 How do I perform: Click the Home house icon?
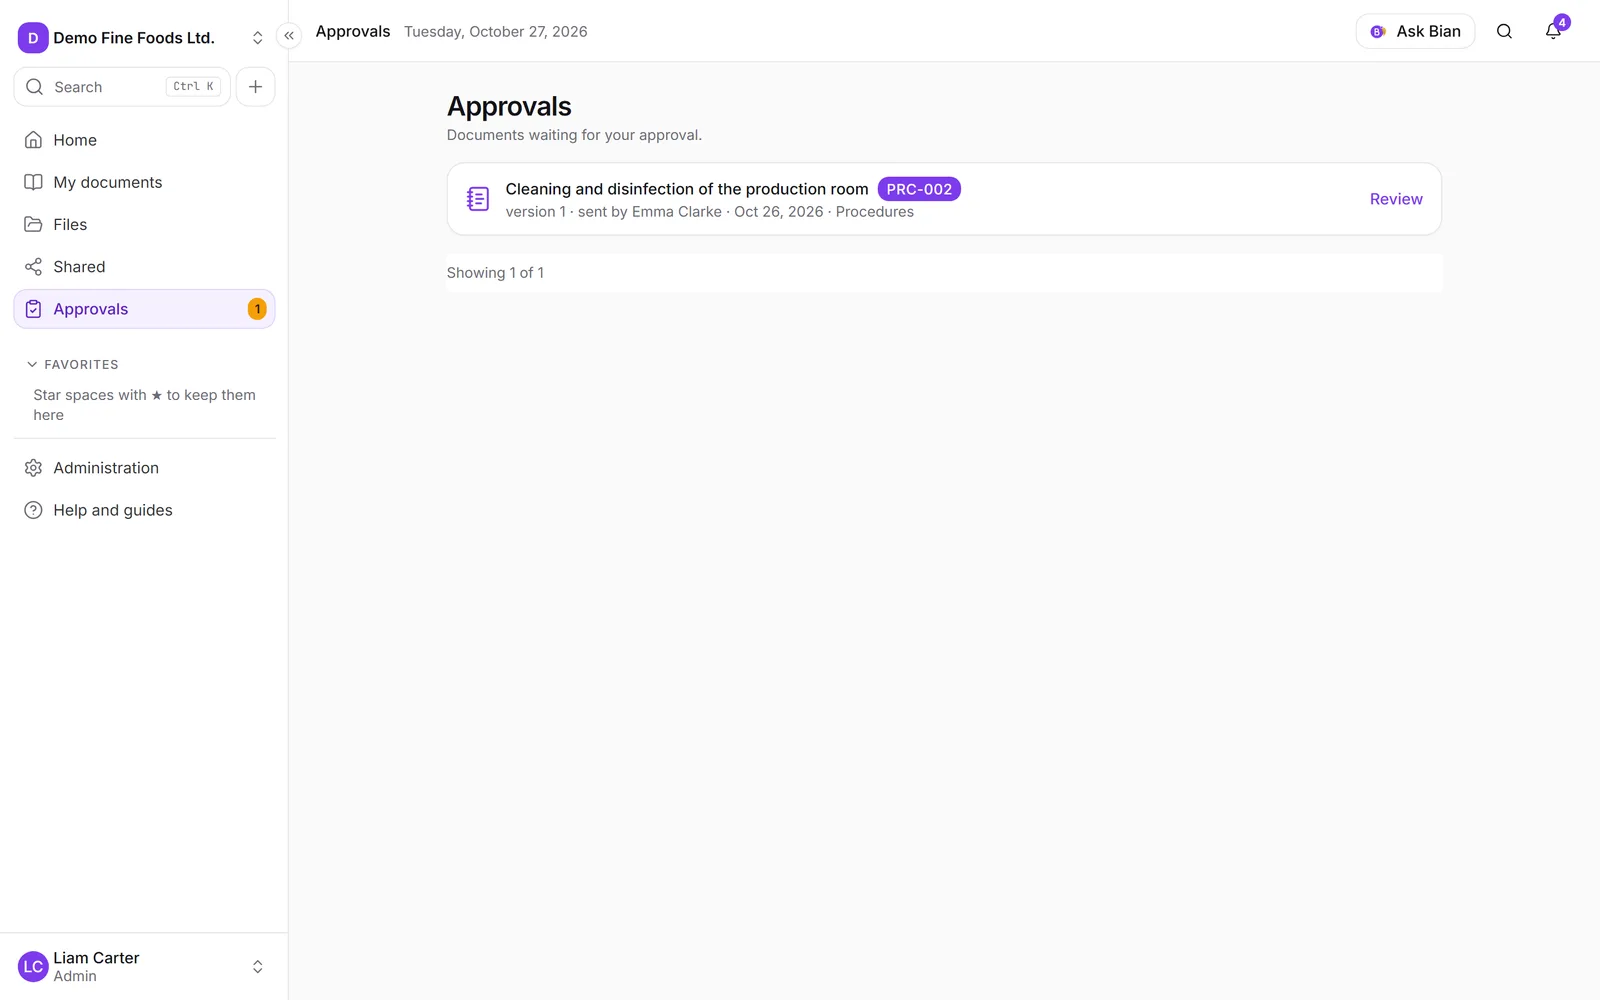click(x=34, y=140)
